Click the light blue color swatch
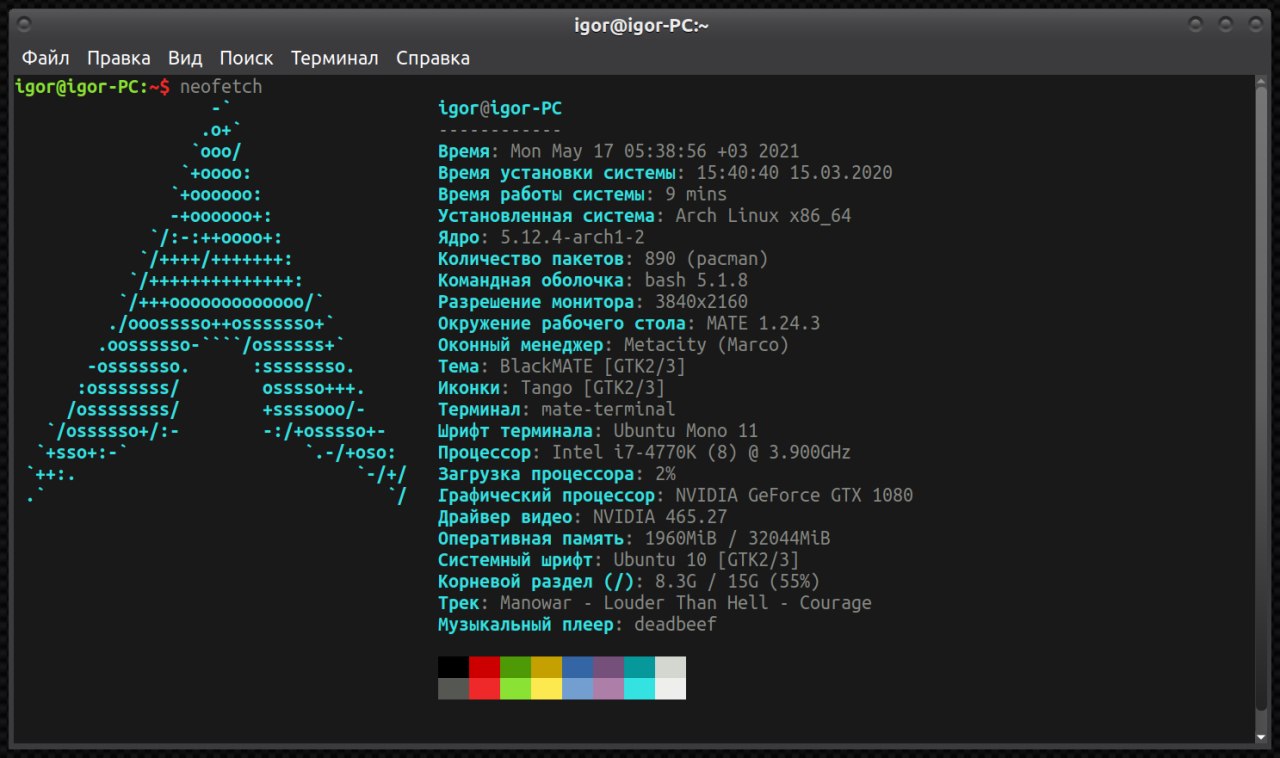1280x758 pixels. pos(577,689)
